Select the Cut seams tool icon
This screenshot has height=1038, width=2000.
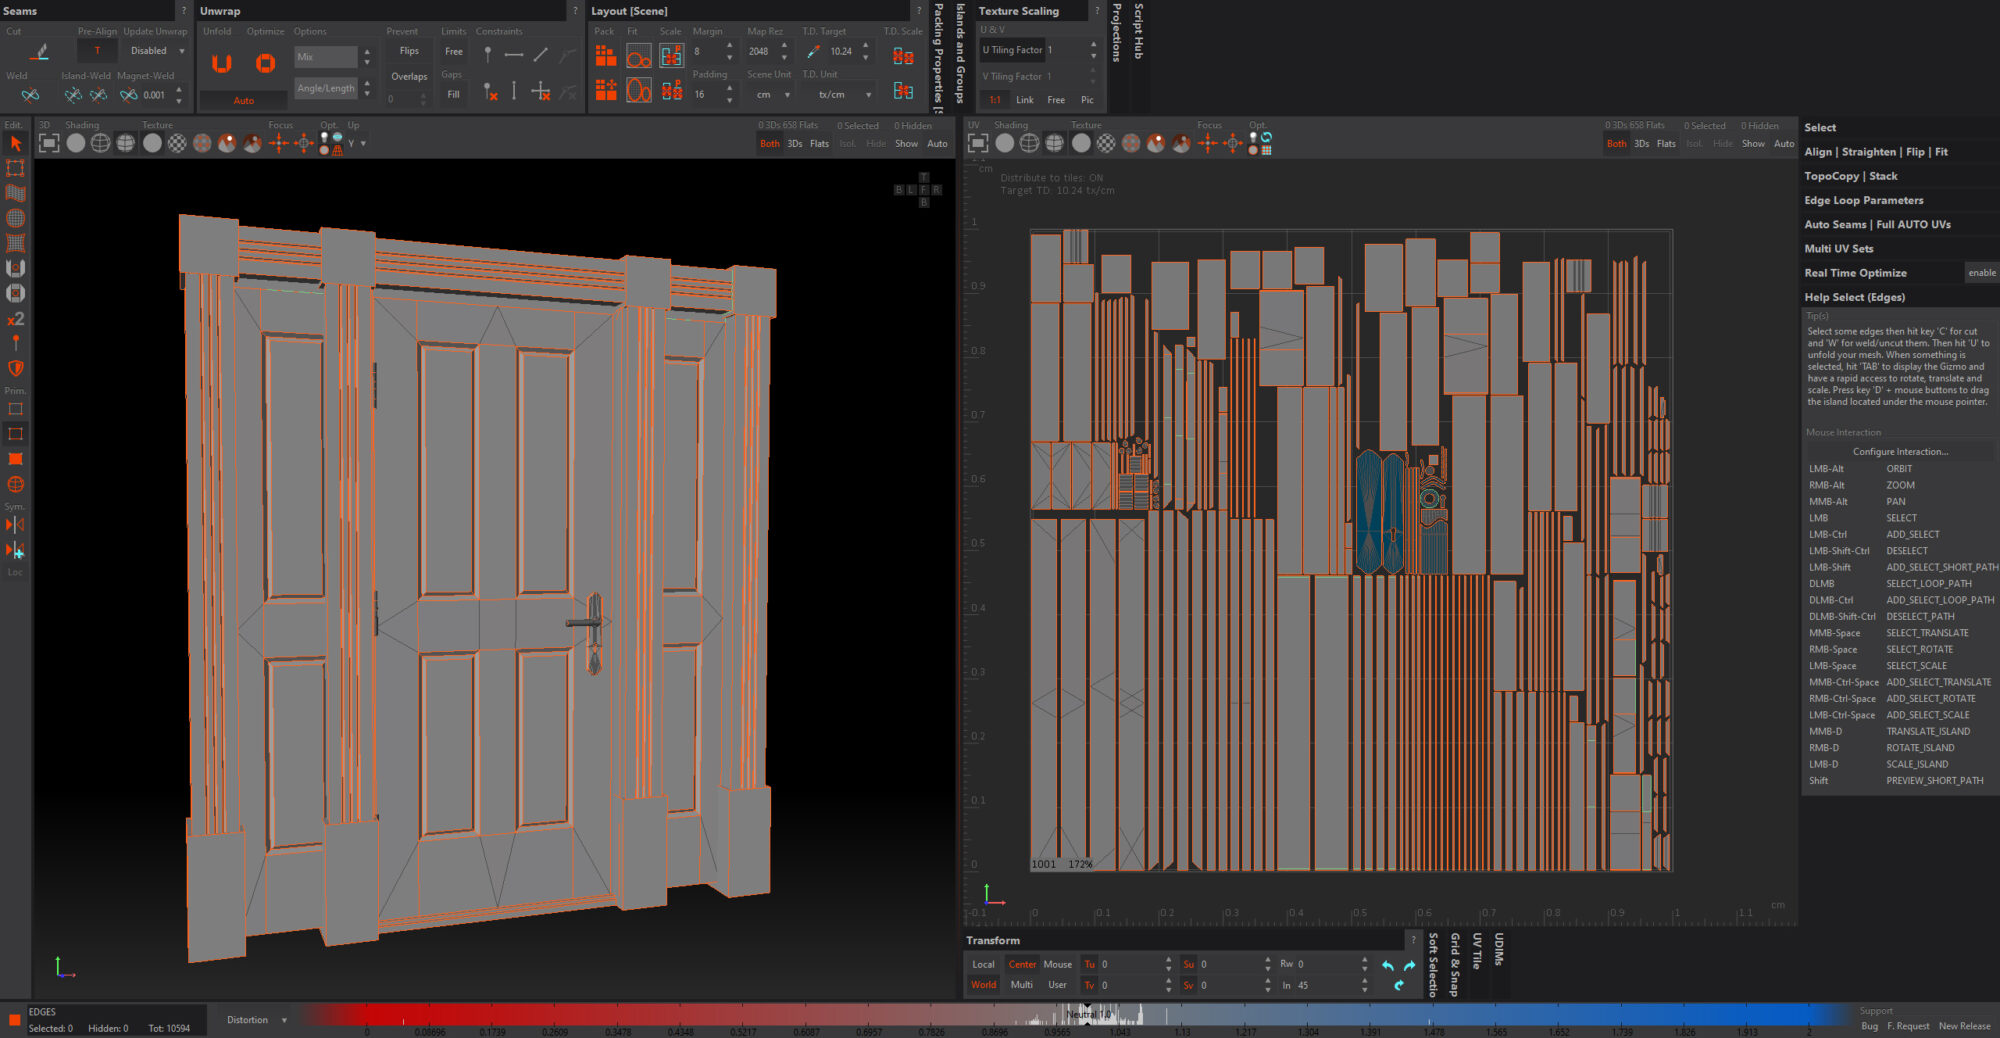pyautogui.click(x=40, y=52)
